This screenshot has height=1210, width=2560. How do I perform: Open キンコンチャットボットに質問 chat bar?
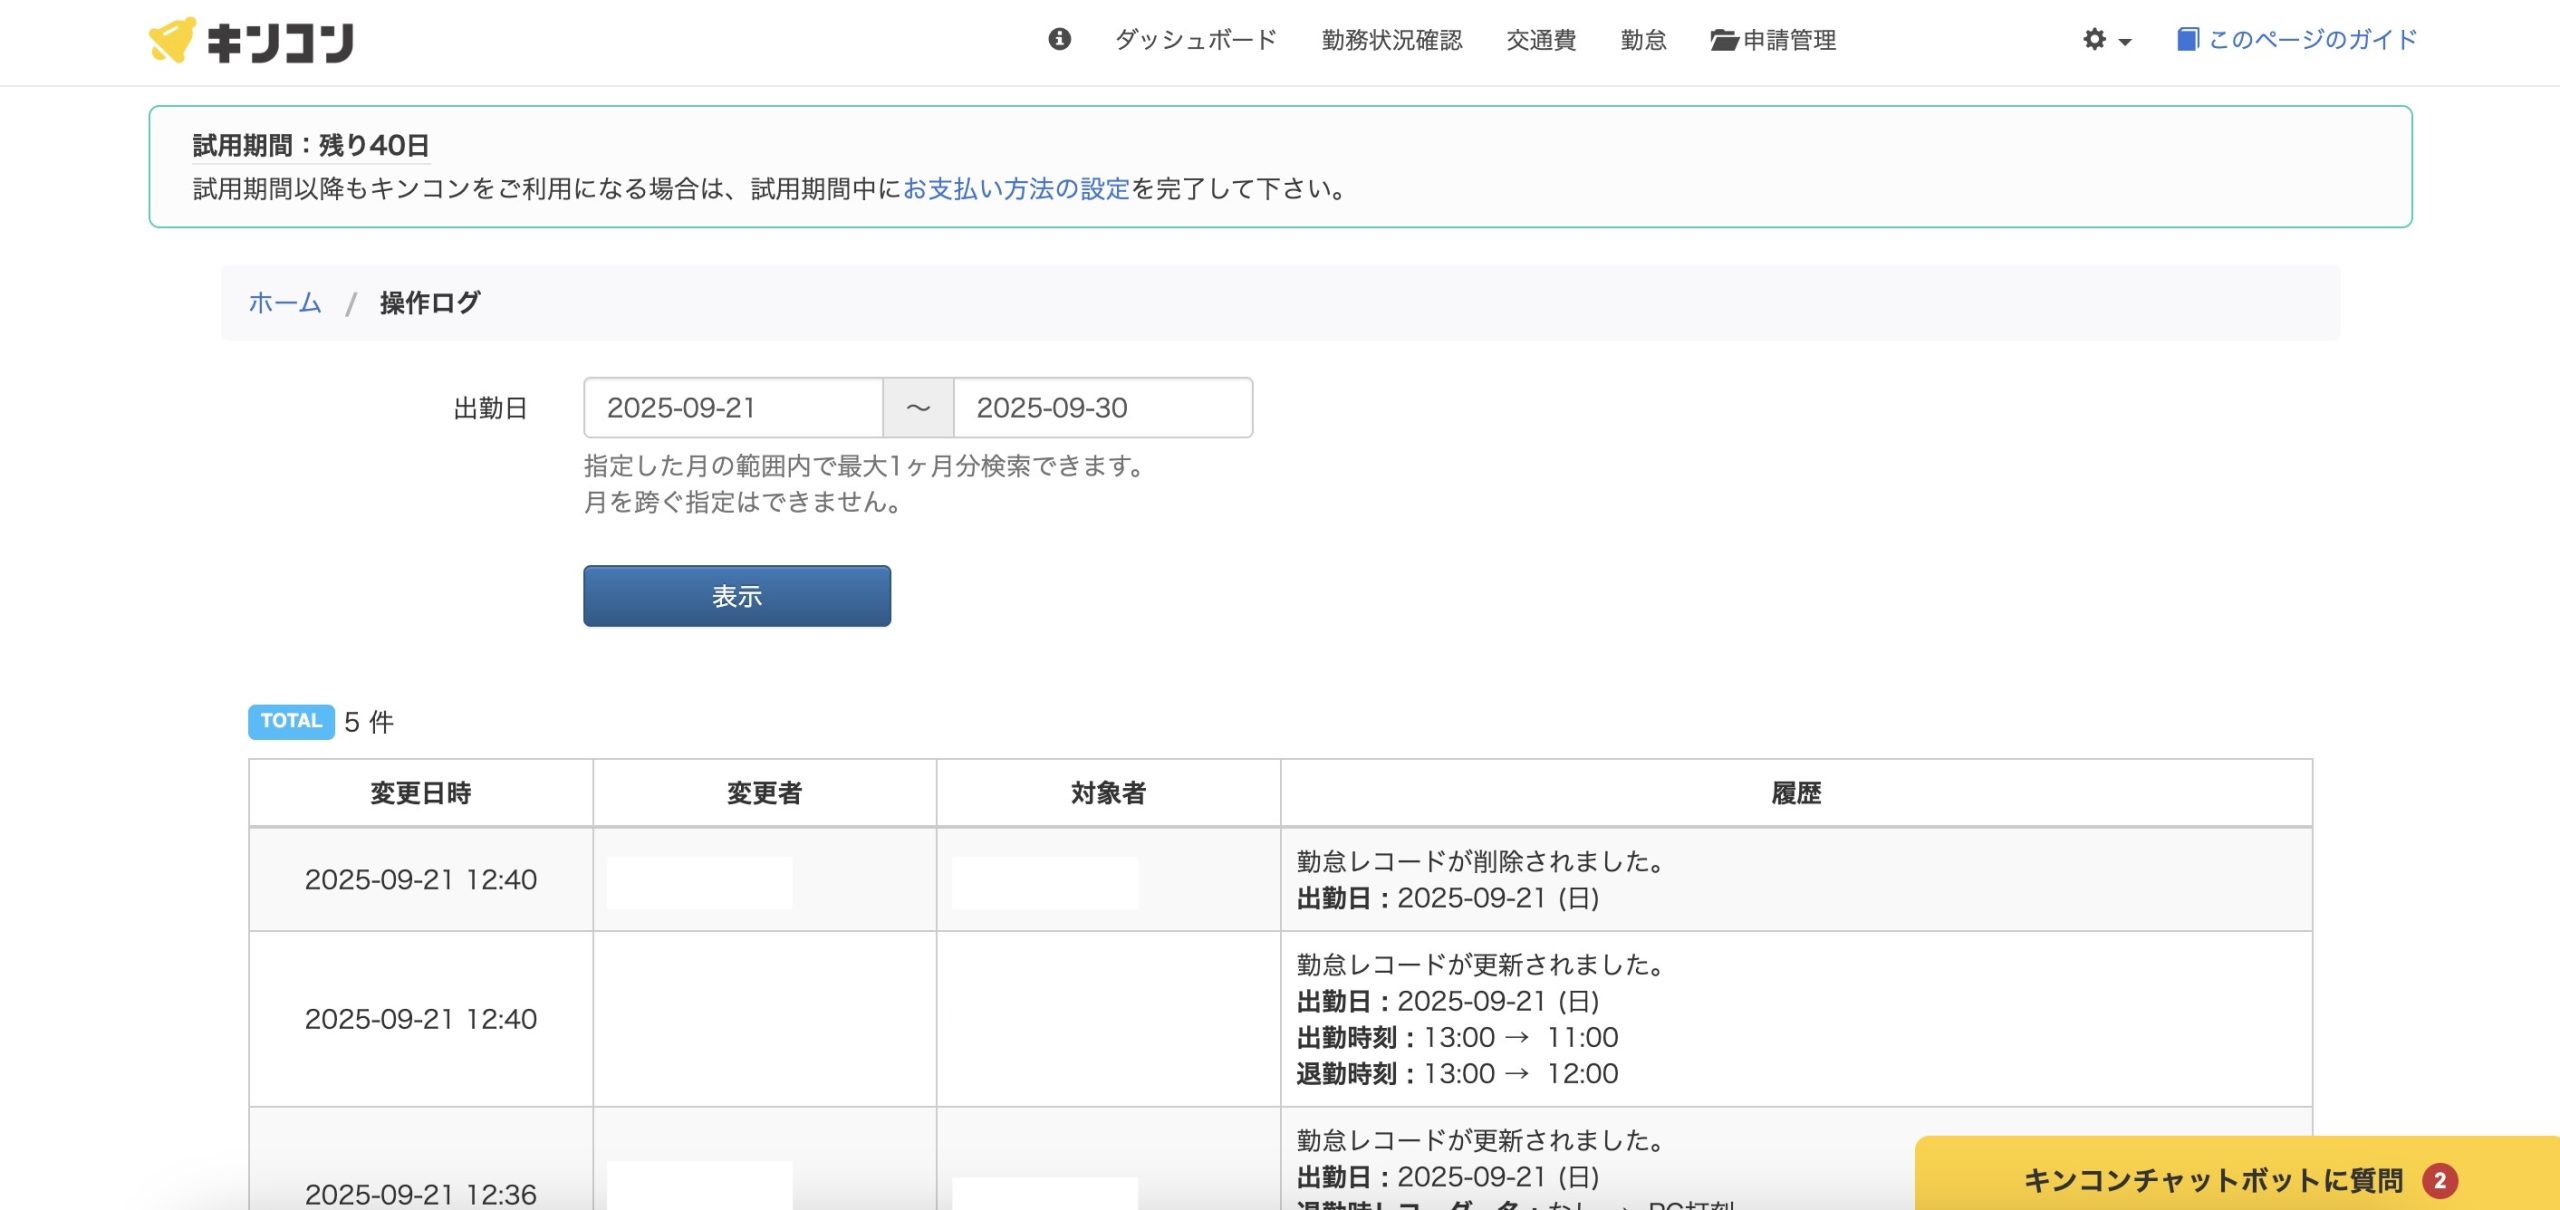2212,1180
